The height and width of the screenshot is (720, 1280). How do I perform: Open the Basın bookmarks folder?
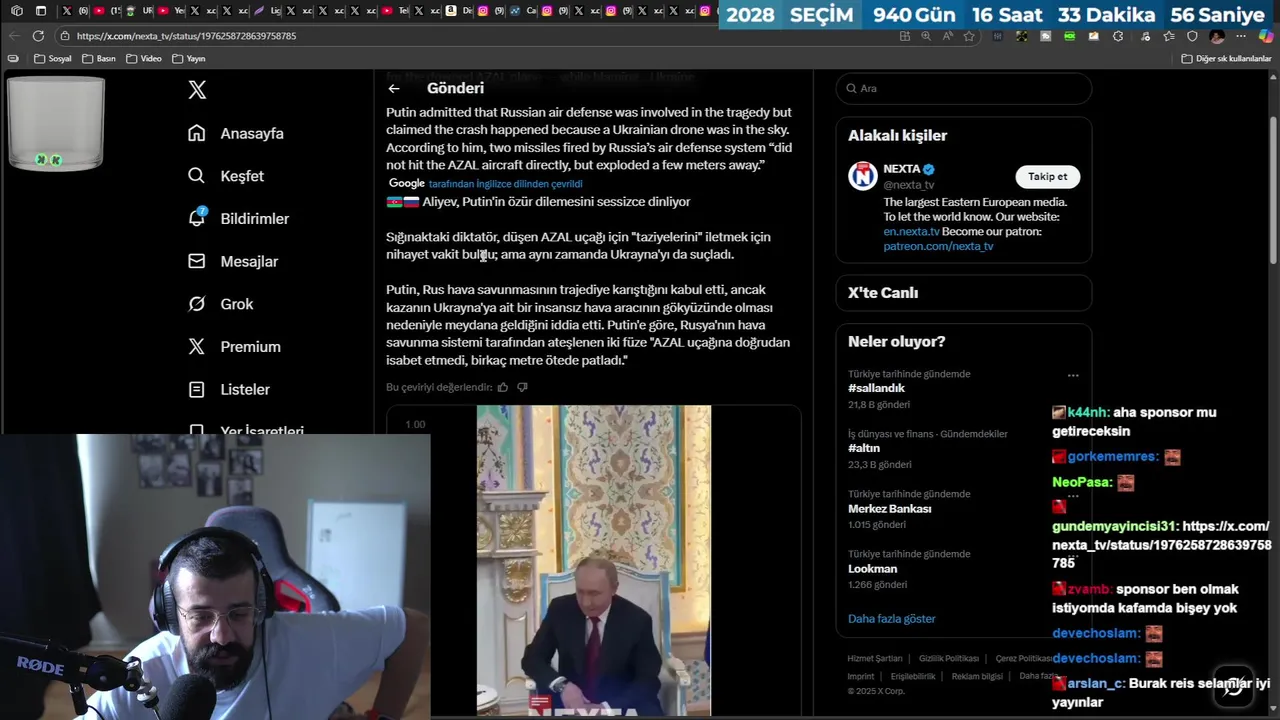pyautogui.click(x=99, y=58)
